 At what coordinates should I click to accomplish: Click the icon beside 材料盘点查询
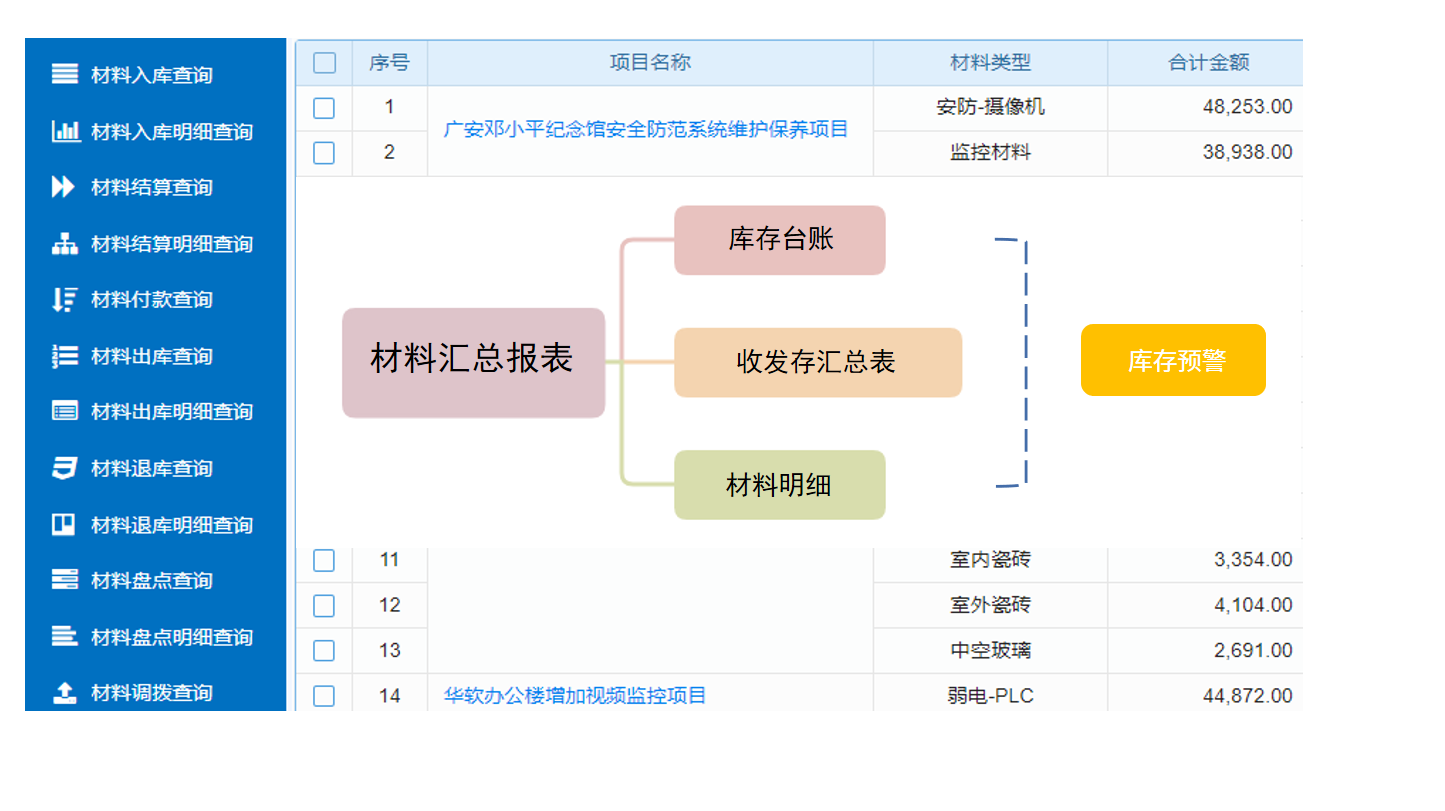tap(64, 580)
